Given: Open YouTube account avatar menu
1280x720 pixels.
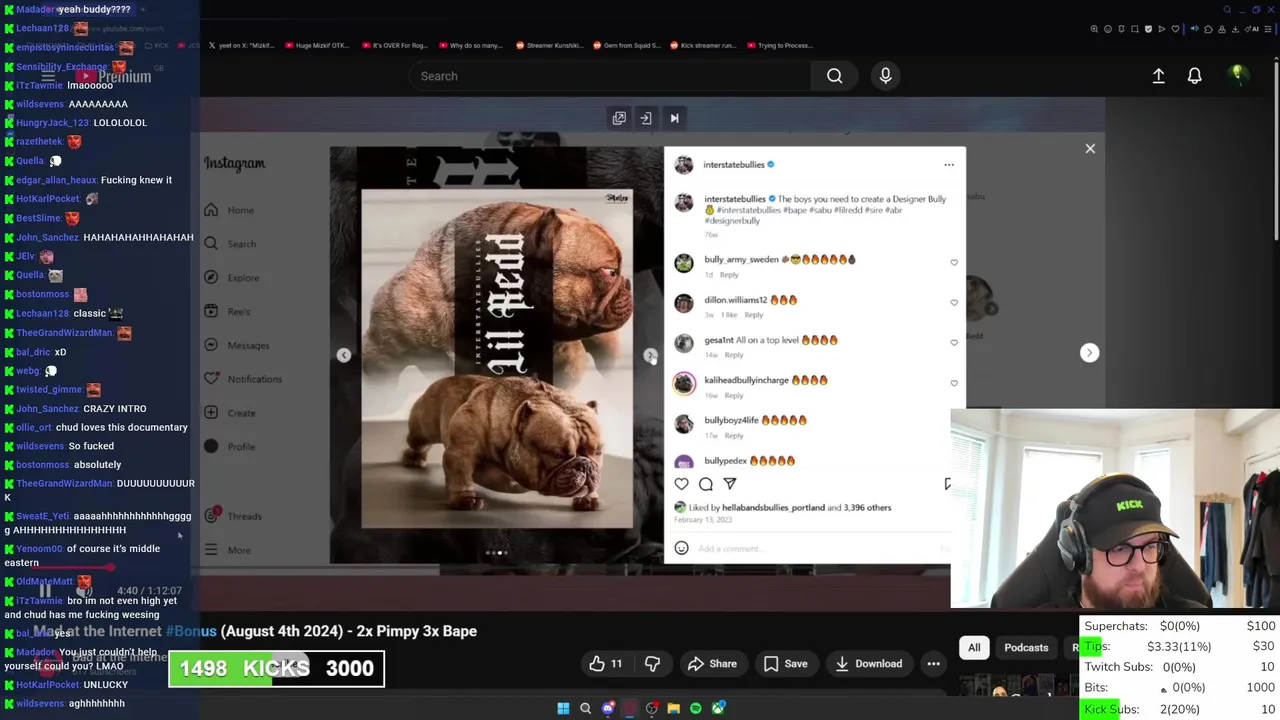Looking at the screenshot, I should [x=1237, y=75].
